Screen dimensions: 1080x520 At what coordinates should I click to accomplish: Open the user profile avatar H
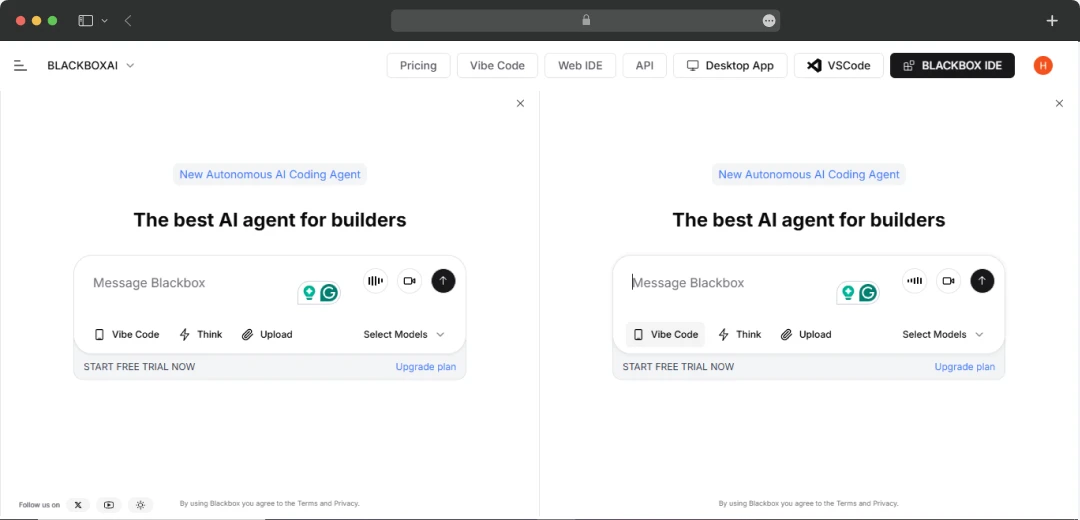(x=1043, y=65)
